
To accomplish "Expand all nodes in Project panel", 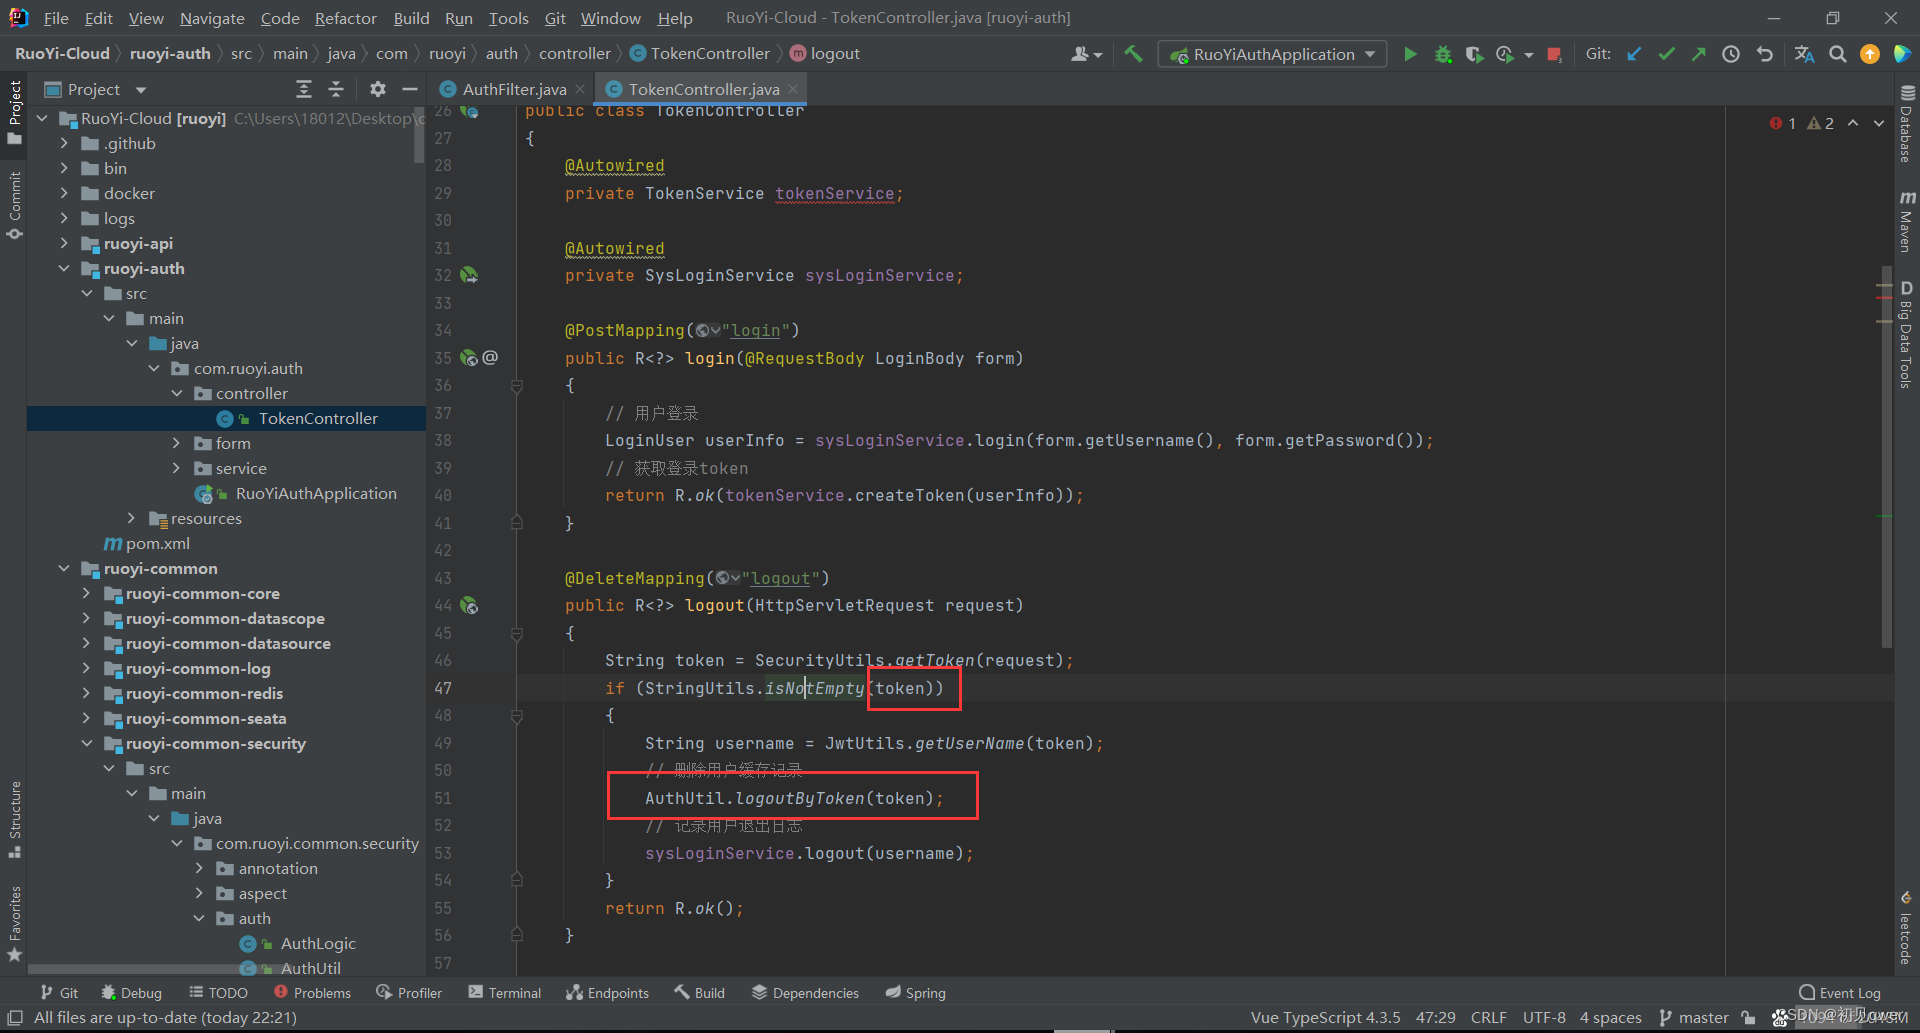I will (x=304, y=89).
